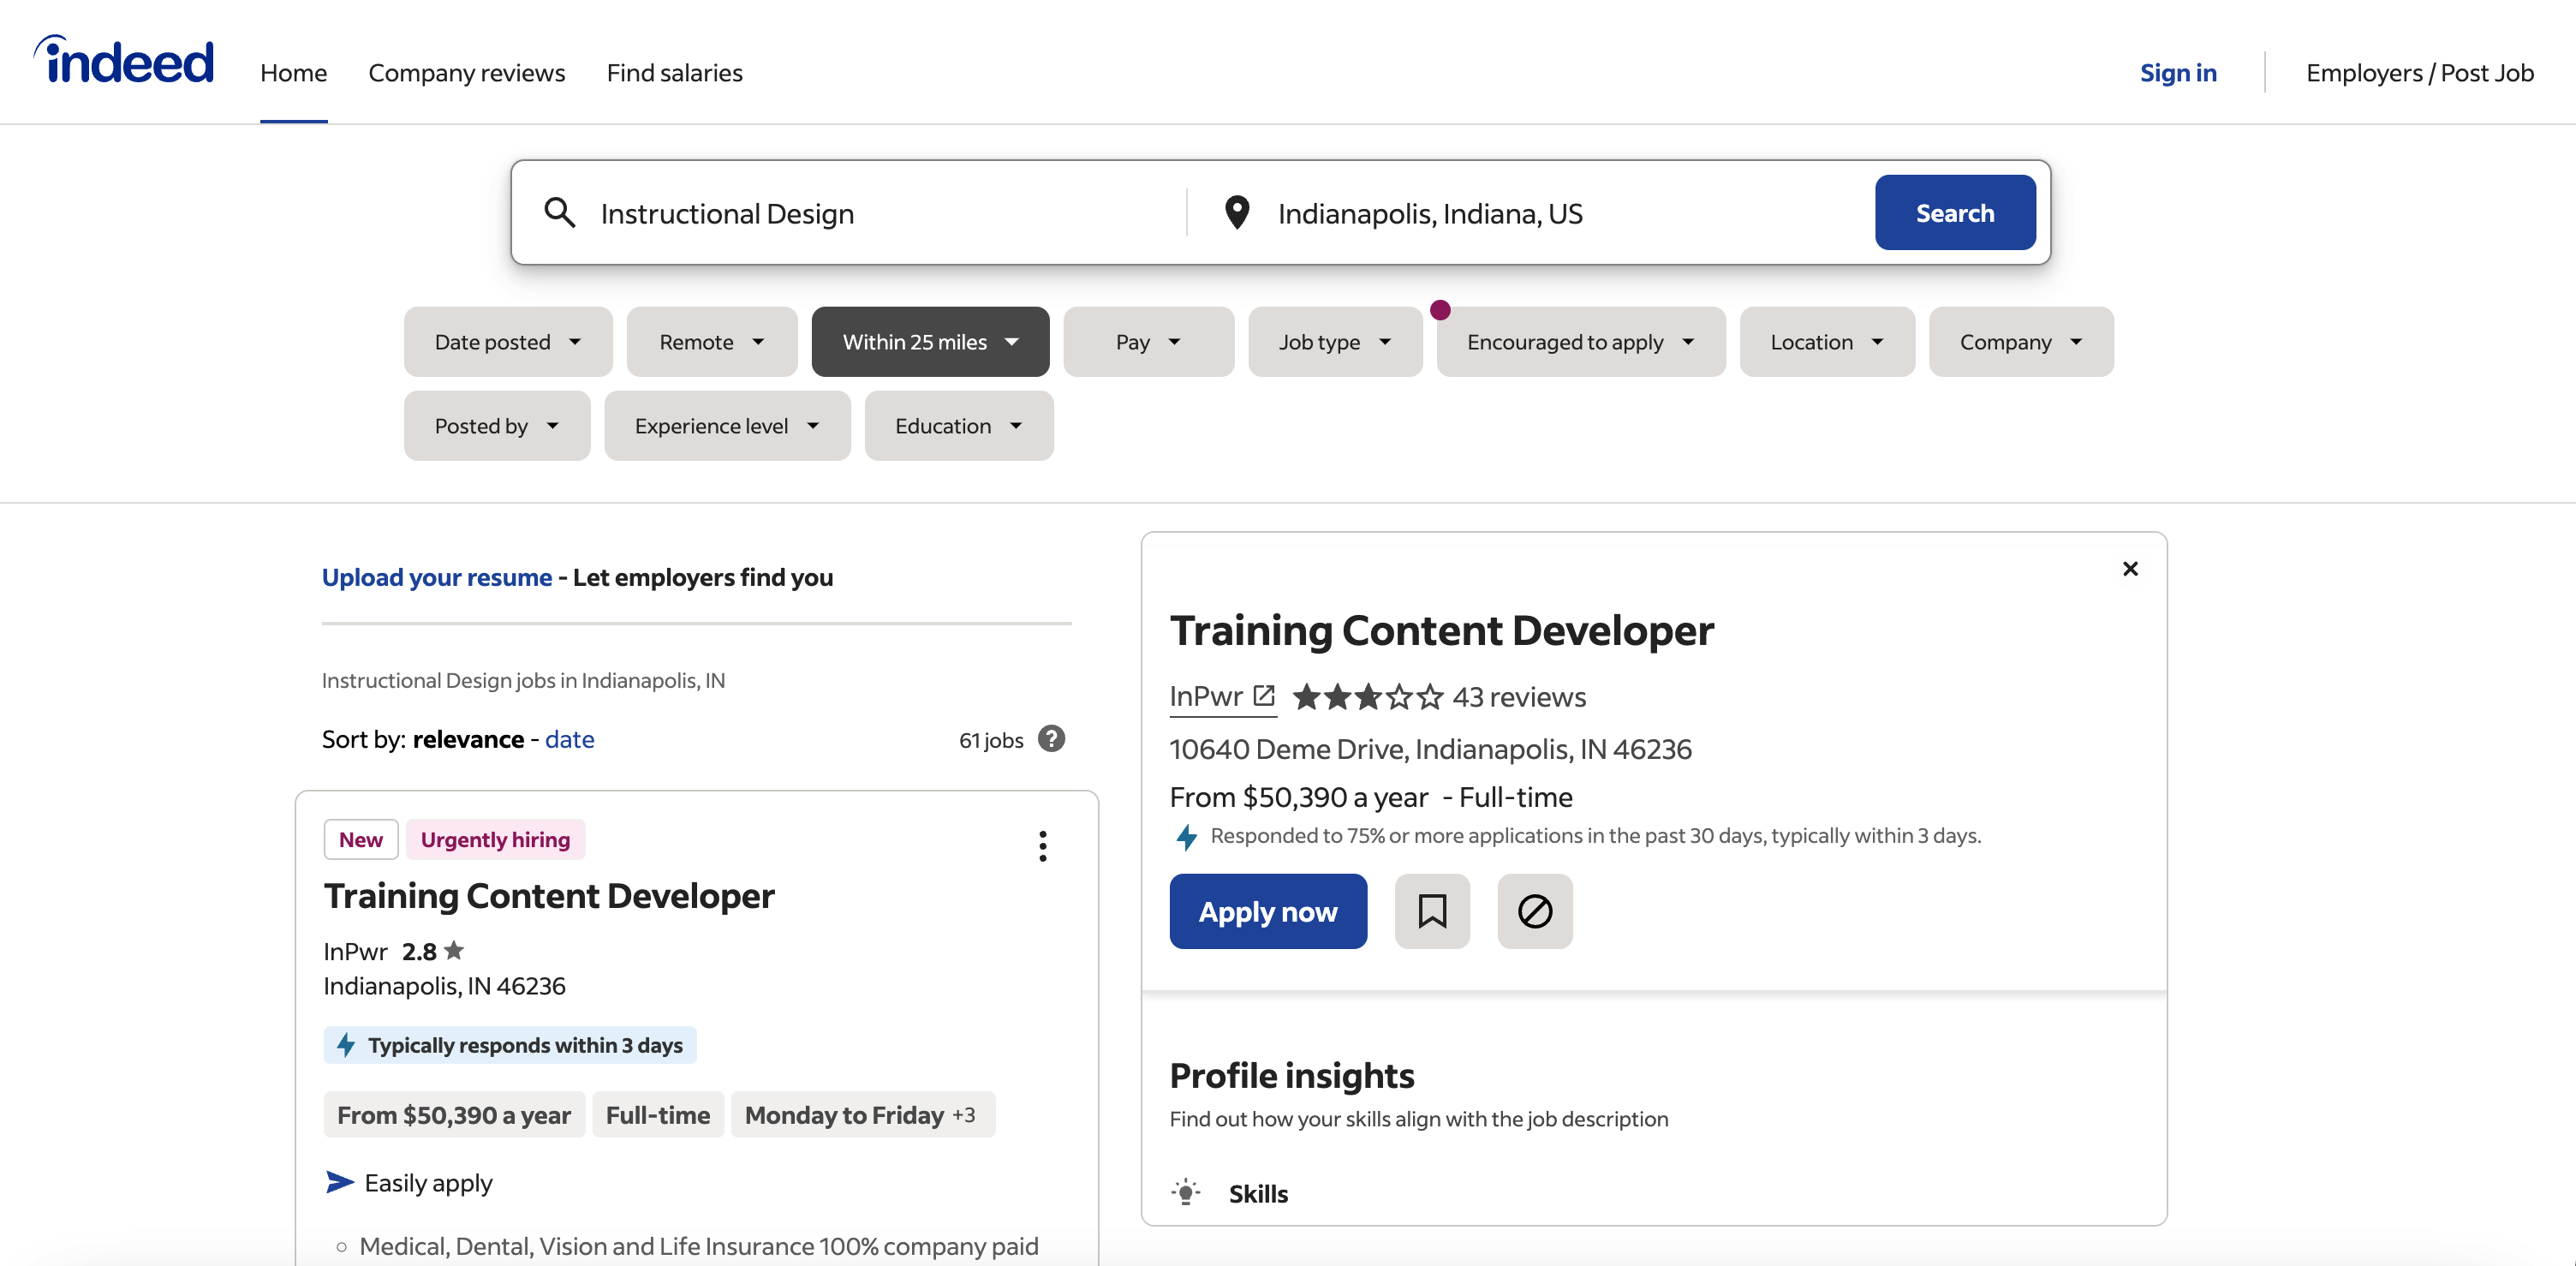This screenshot has width=2576, height=1266.
Task: Open the Posted by filter
Action: 497,426
